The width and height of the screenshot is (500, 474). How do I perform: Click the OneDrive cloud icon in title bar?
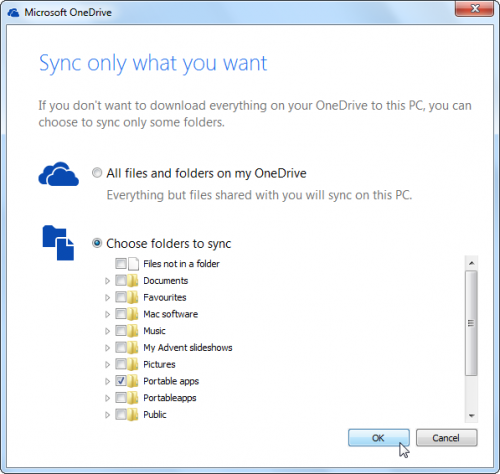pyautogui.click(x=13, y=13)
